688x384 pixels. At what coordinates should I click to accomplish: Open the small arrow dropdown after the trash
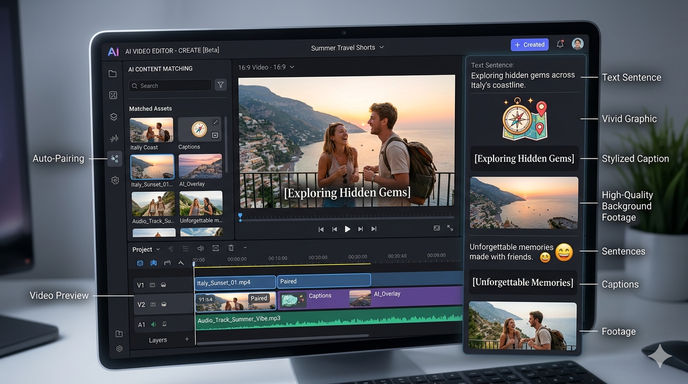point(245,248)
